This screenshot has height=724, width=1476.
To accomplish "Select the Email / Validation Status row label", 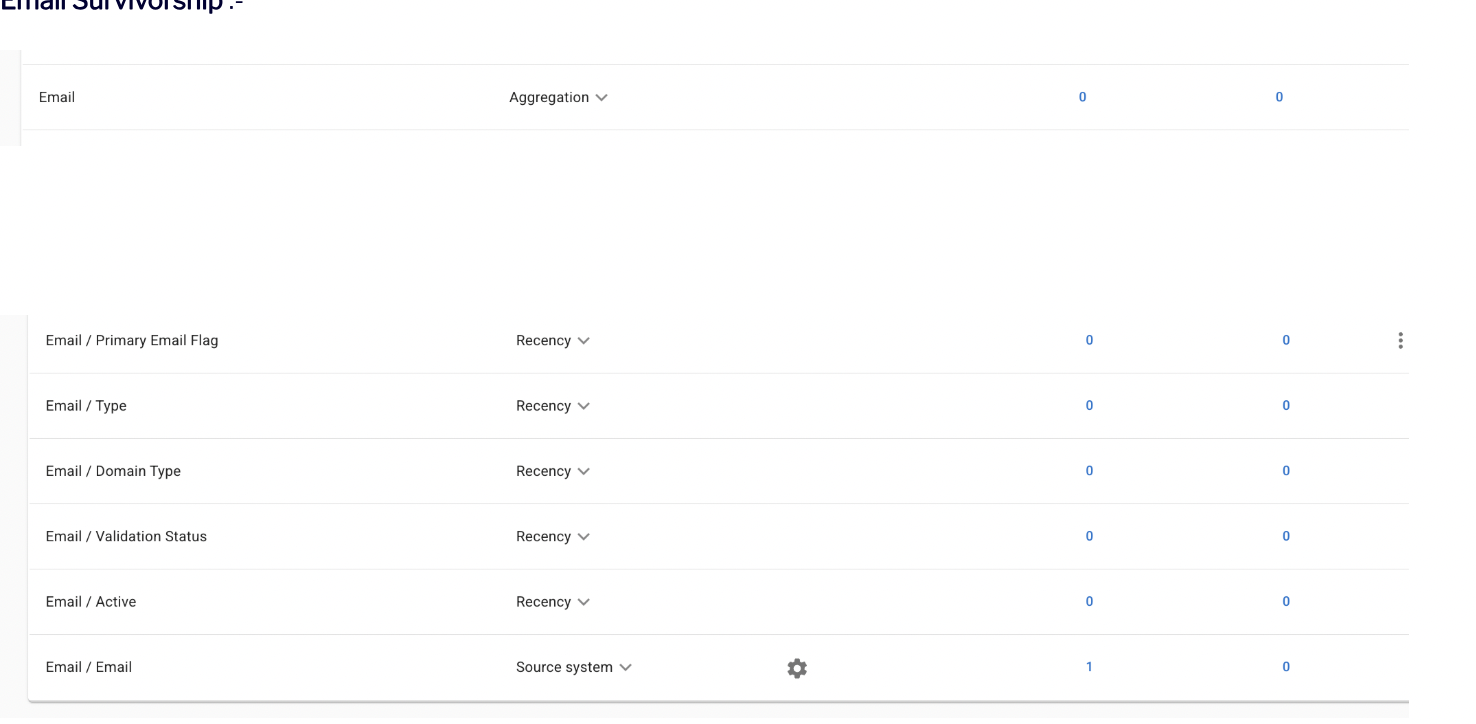I will [126, 537].
